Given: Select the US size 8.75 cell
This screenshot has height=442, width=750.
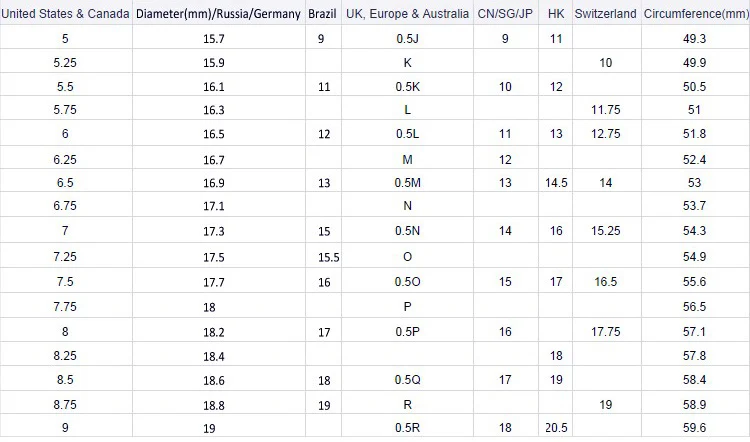Looking at the screenshot, I should (65, 405).
